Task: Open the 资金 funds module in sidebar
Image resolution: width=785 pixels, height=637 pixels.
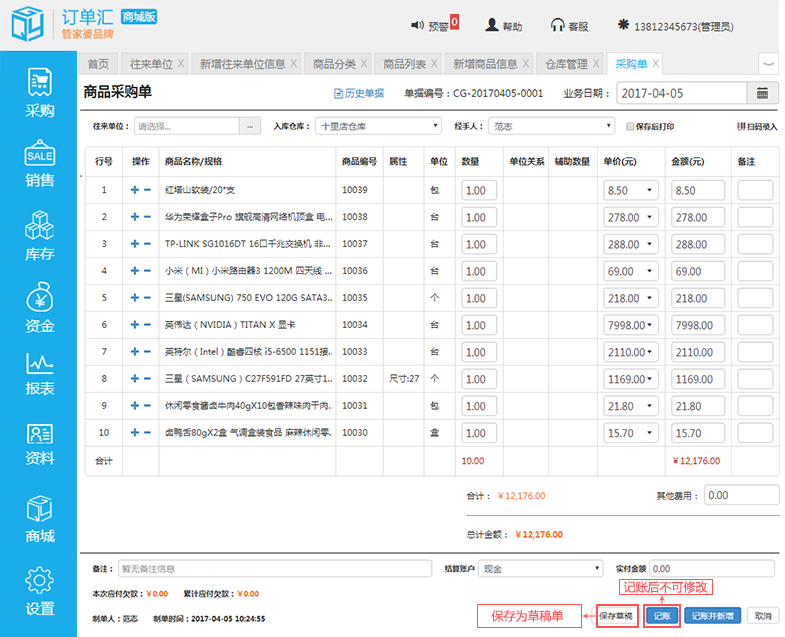Action: point(40,308)
